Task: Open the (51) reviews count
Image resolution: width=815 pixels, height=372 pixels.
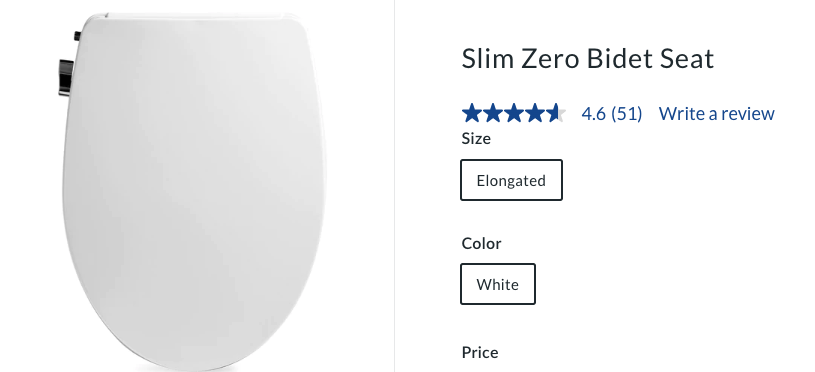Action: (626, 113)
